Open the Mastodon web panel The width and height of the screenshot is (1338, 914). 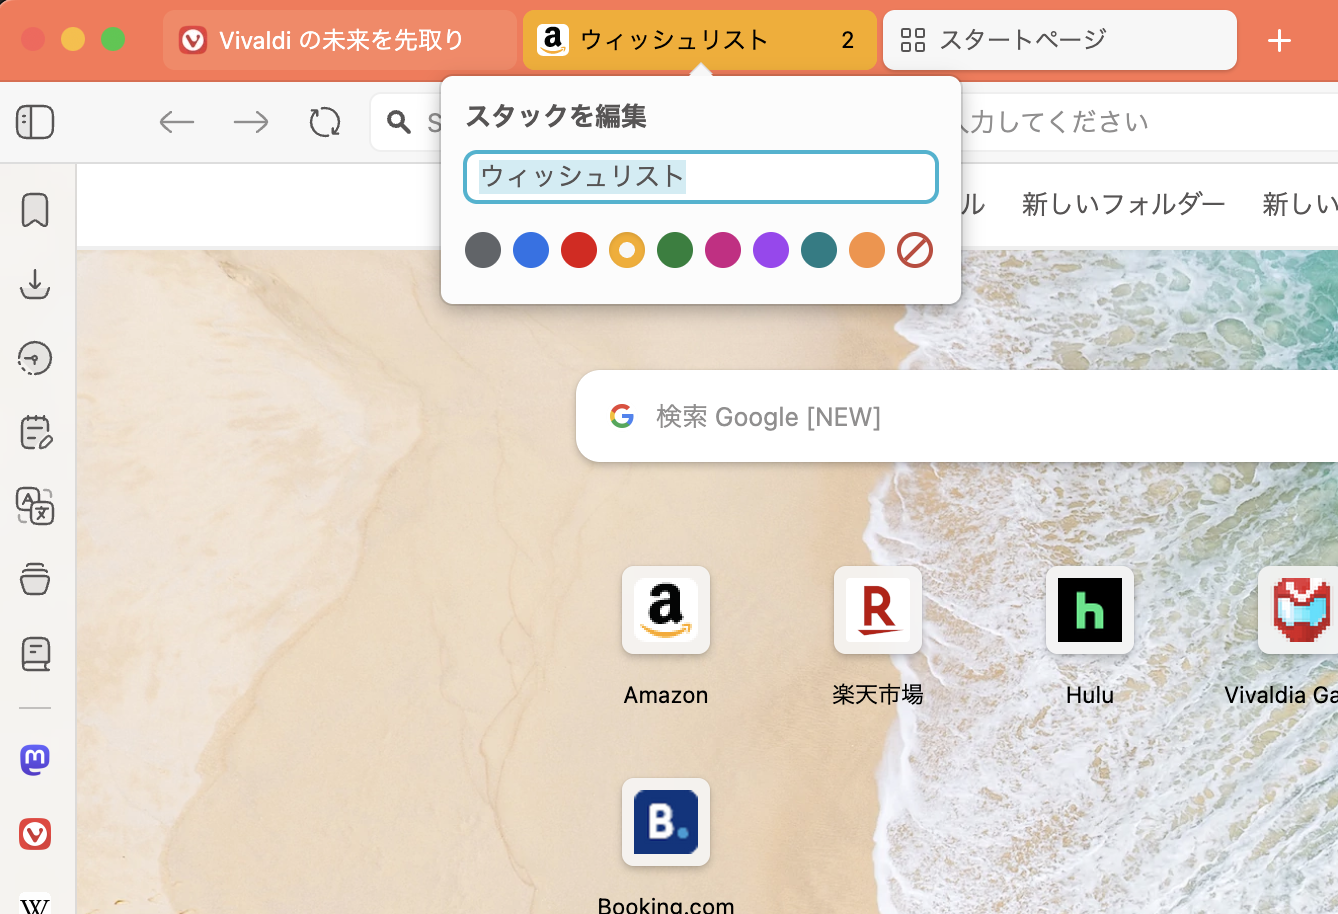point(35,760)
